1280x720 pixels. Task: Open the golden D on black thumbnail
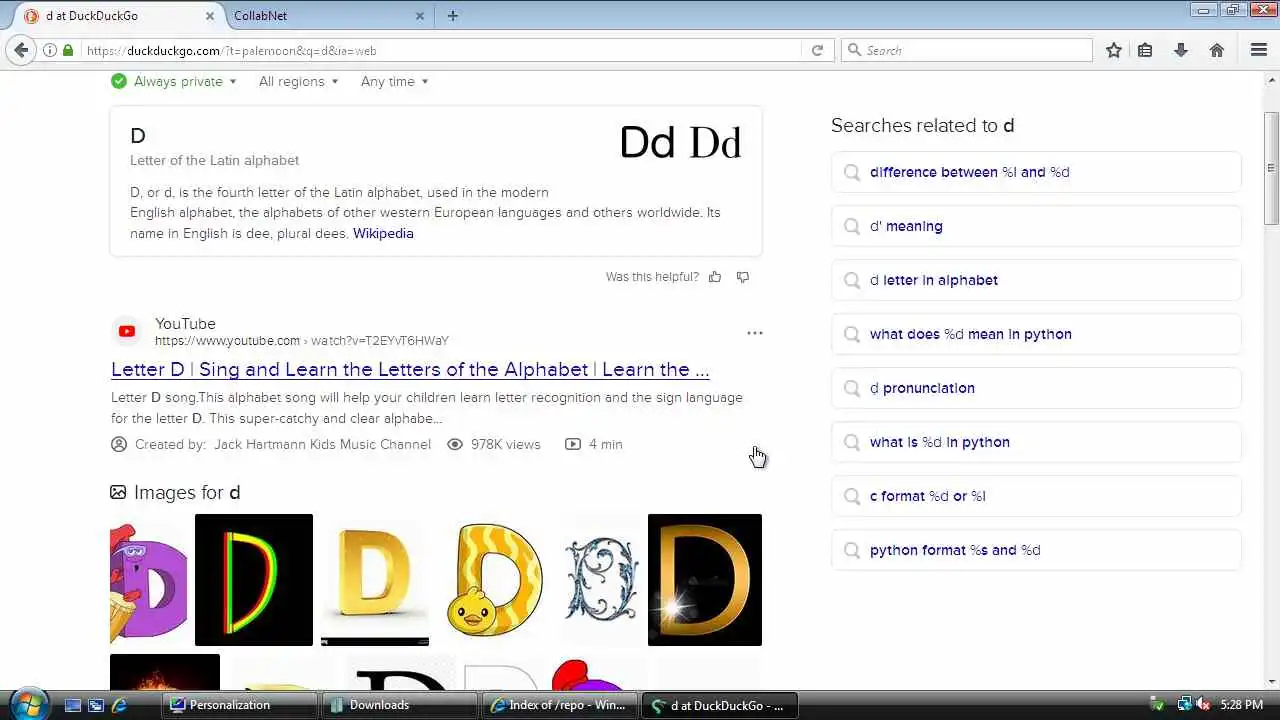point(705,580)
